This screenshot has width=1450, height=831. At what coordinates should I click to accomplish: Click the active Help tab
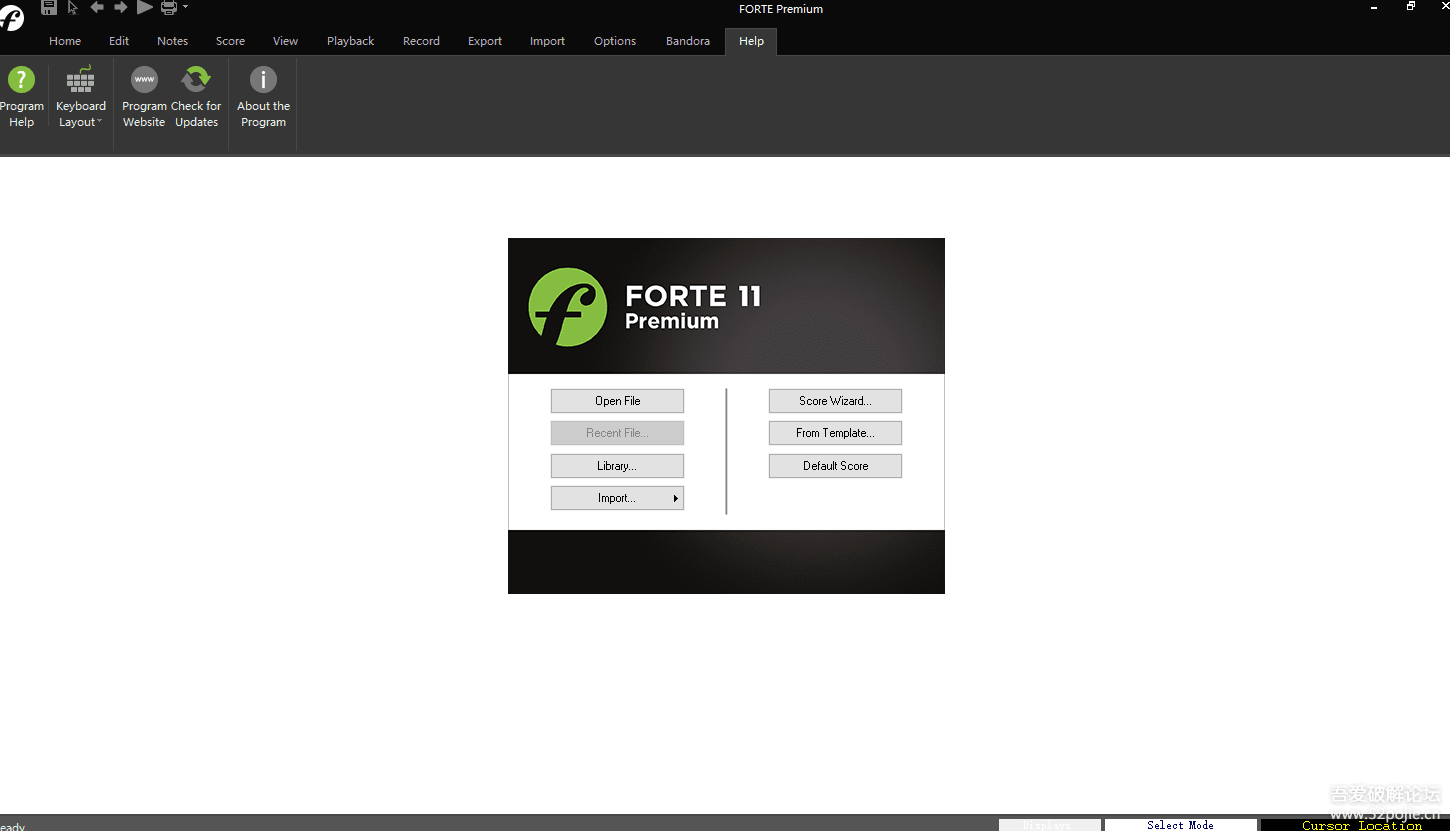(751, 41)
